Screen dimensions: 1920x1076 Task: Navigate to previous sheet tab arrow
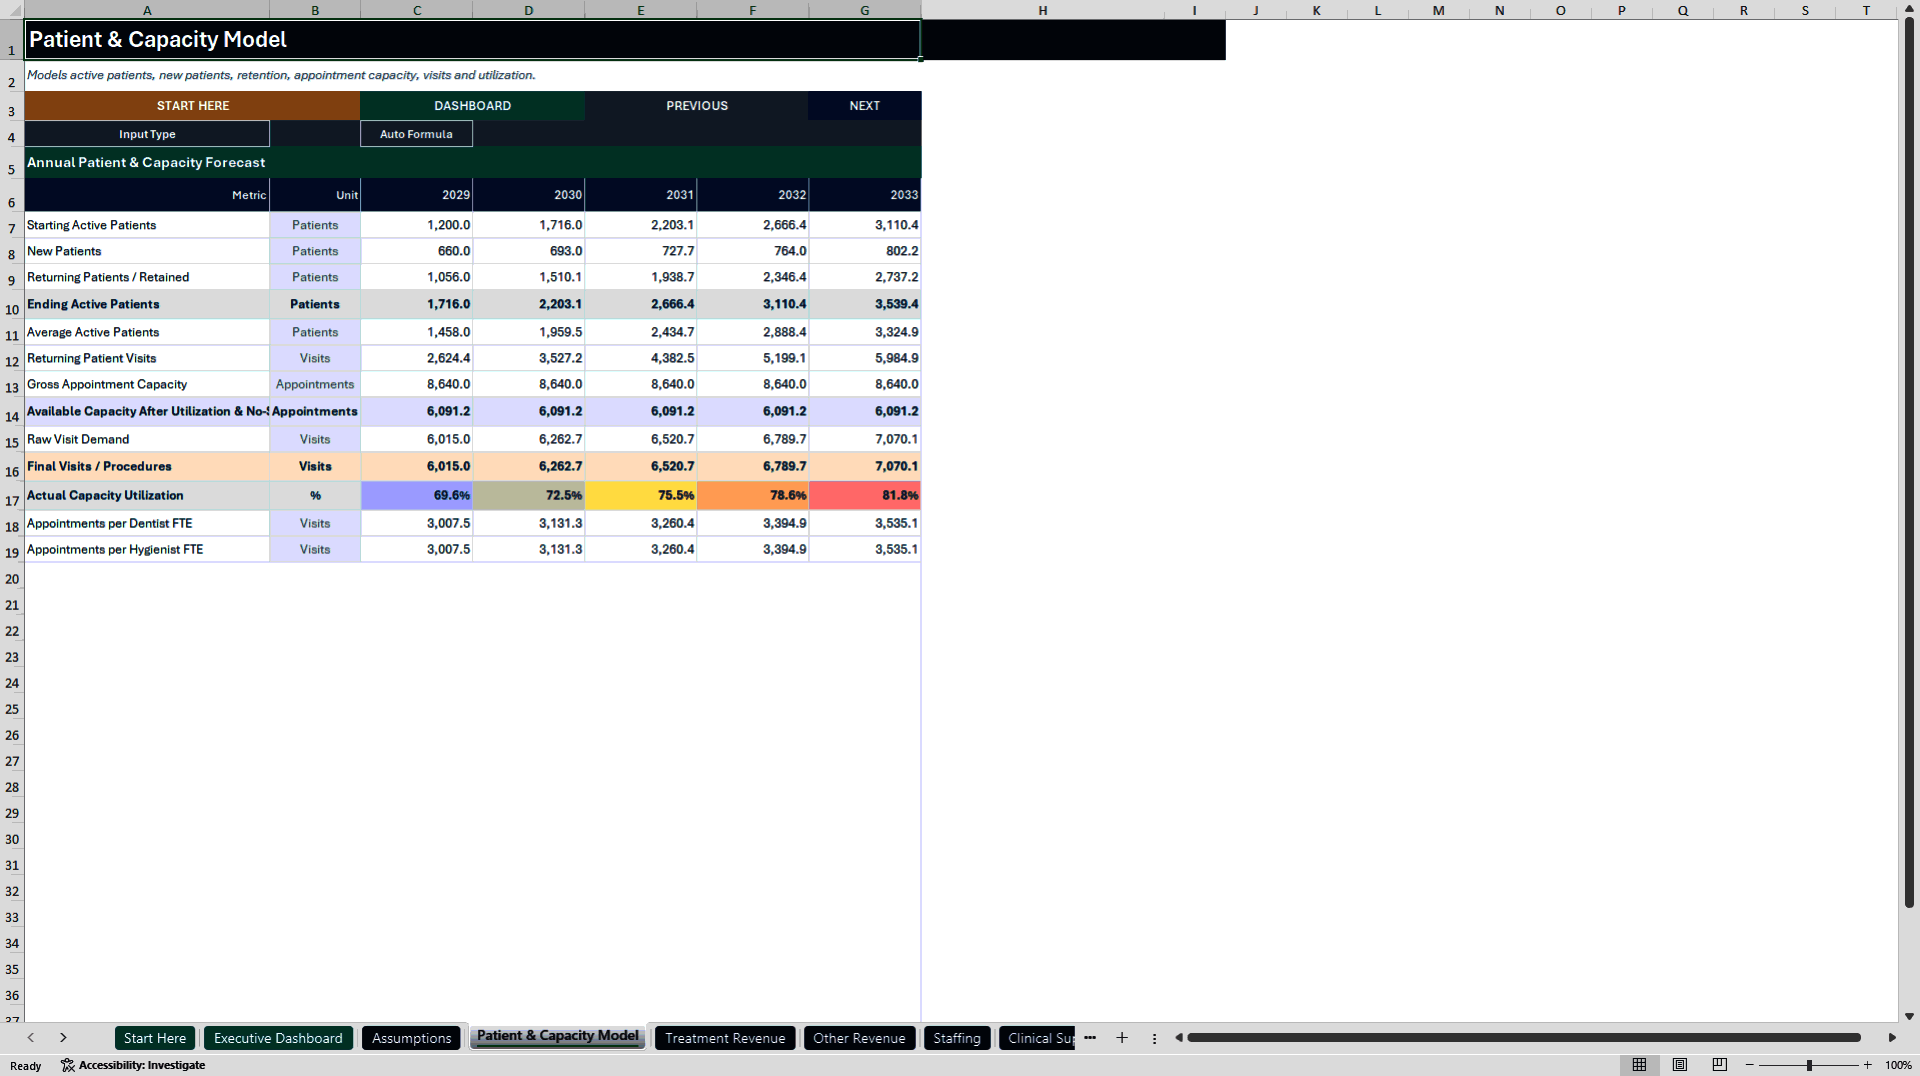click(31, 1038)
